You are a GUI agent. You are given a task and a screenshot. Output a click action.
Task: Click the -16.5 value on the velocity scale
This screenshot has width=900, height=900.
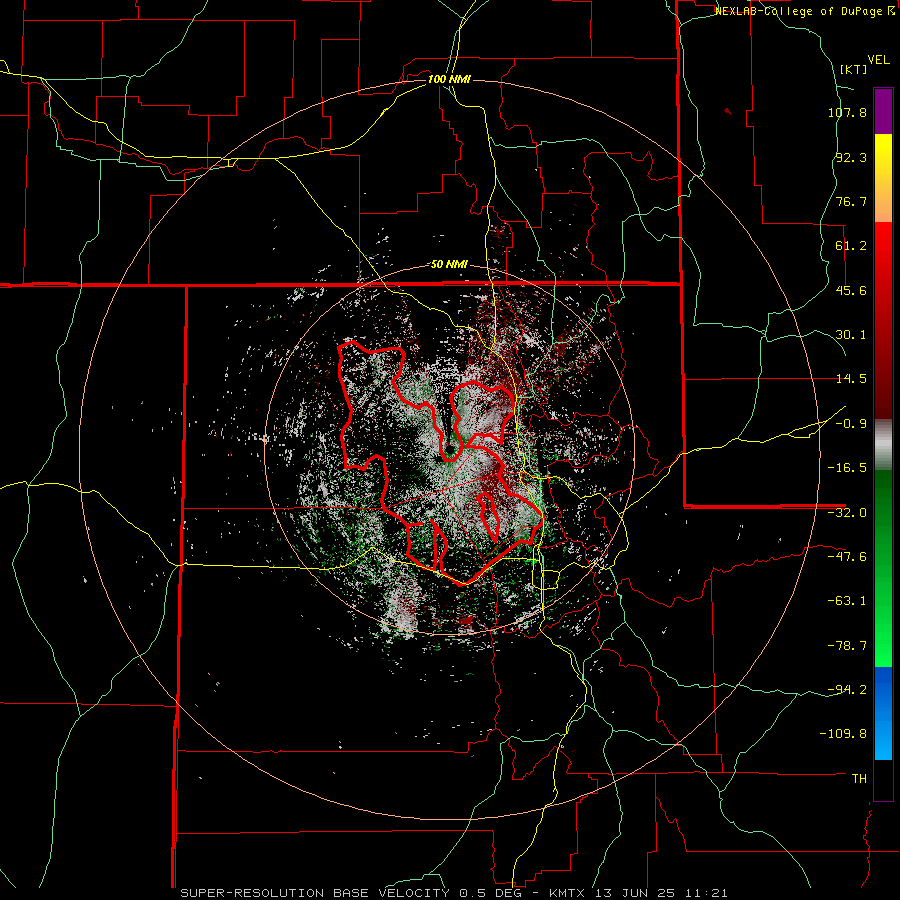coord(847,468)
